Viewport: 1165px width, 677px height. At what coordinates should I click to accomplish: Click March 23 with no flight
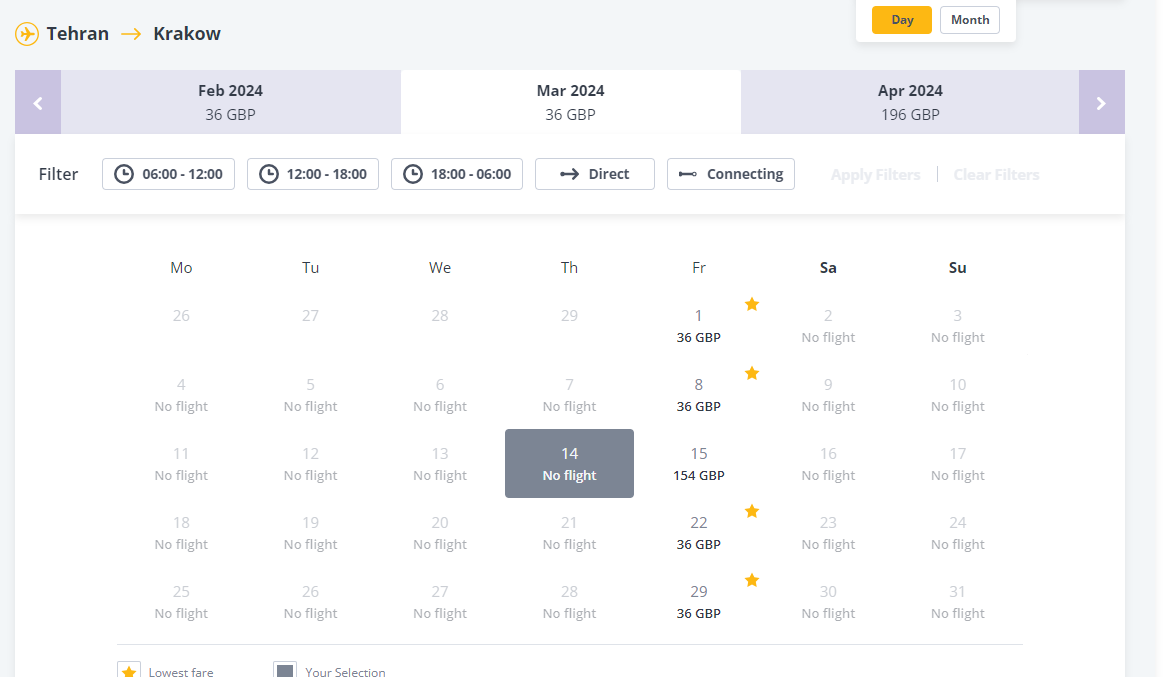point(828,533)
